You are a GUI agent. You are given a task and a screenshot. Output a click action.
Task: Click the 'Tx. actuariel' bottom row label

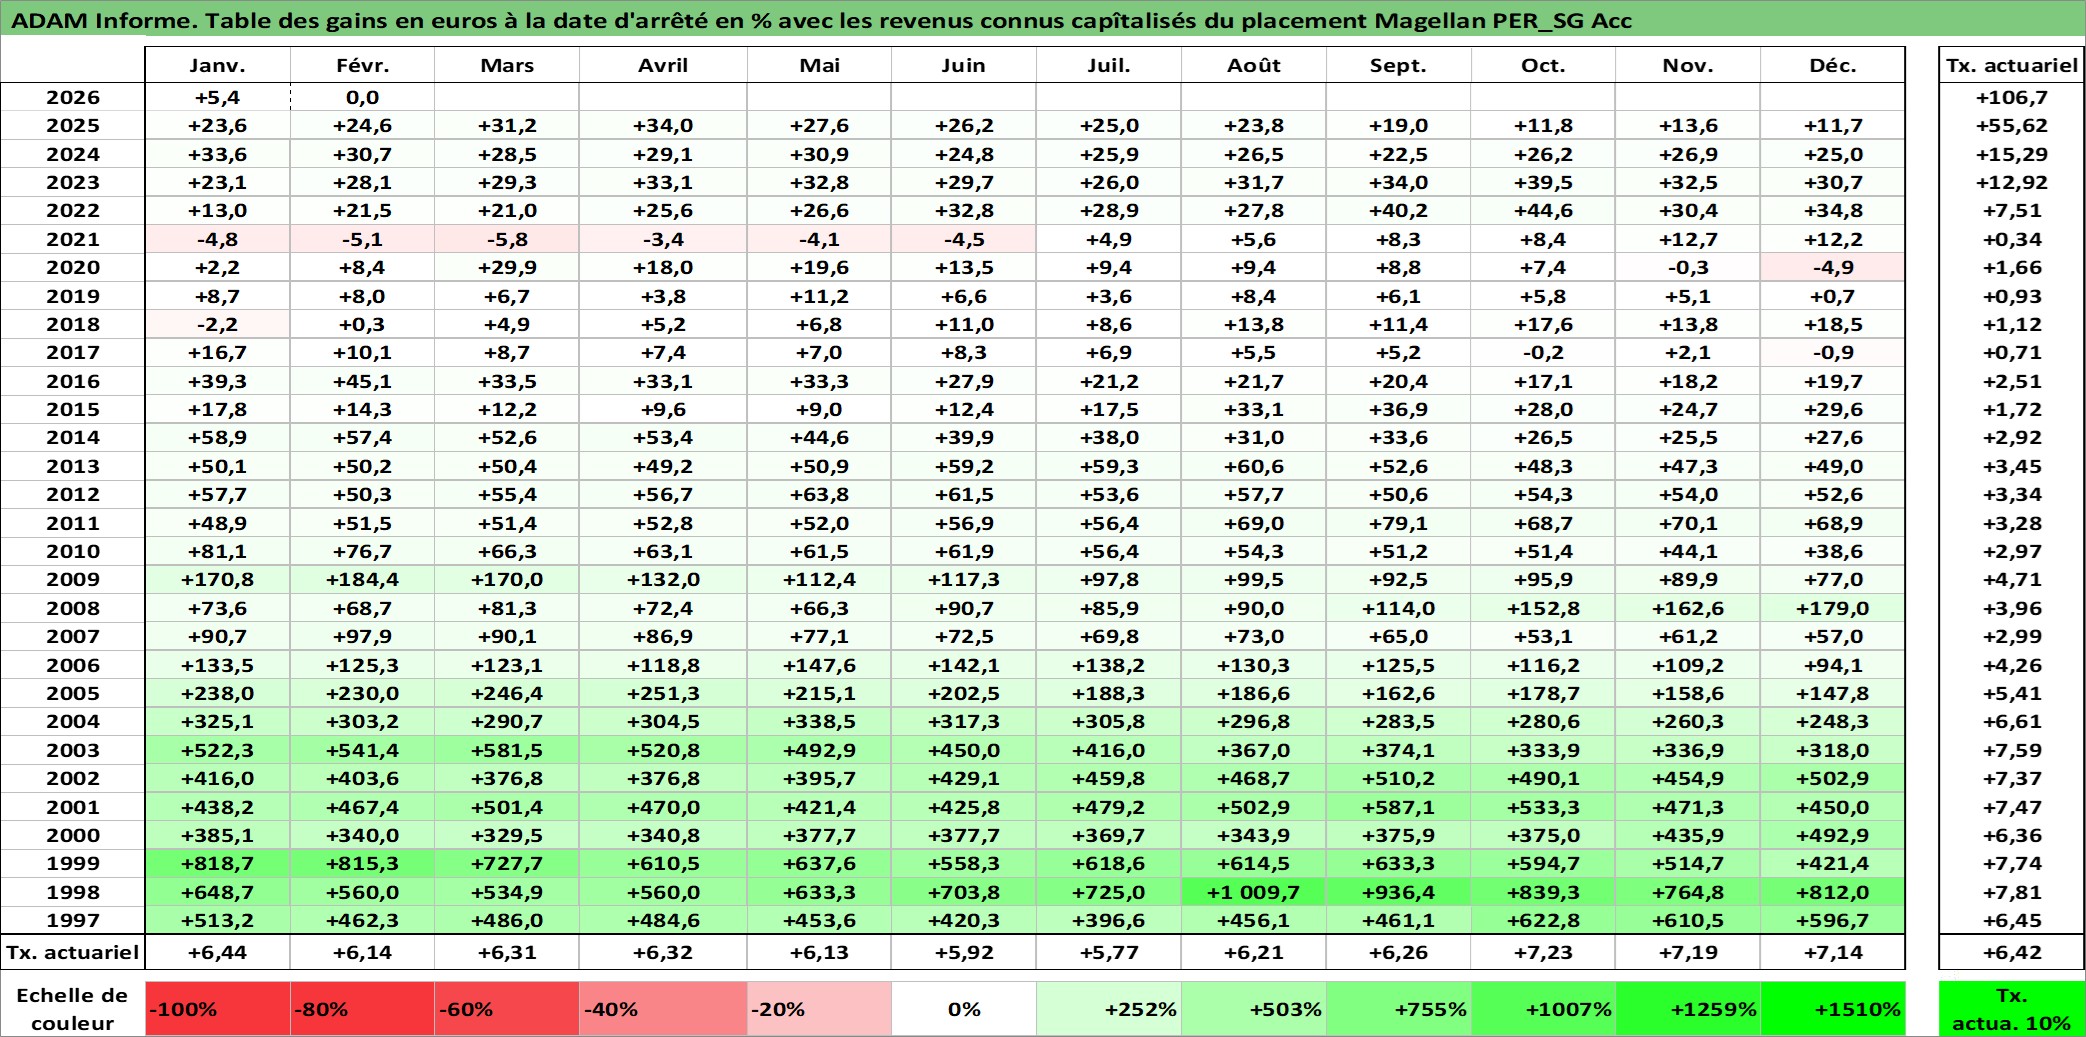point(73,953)
